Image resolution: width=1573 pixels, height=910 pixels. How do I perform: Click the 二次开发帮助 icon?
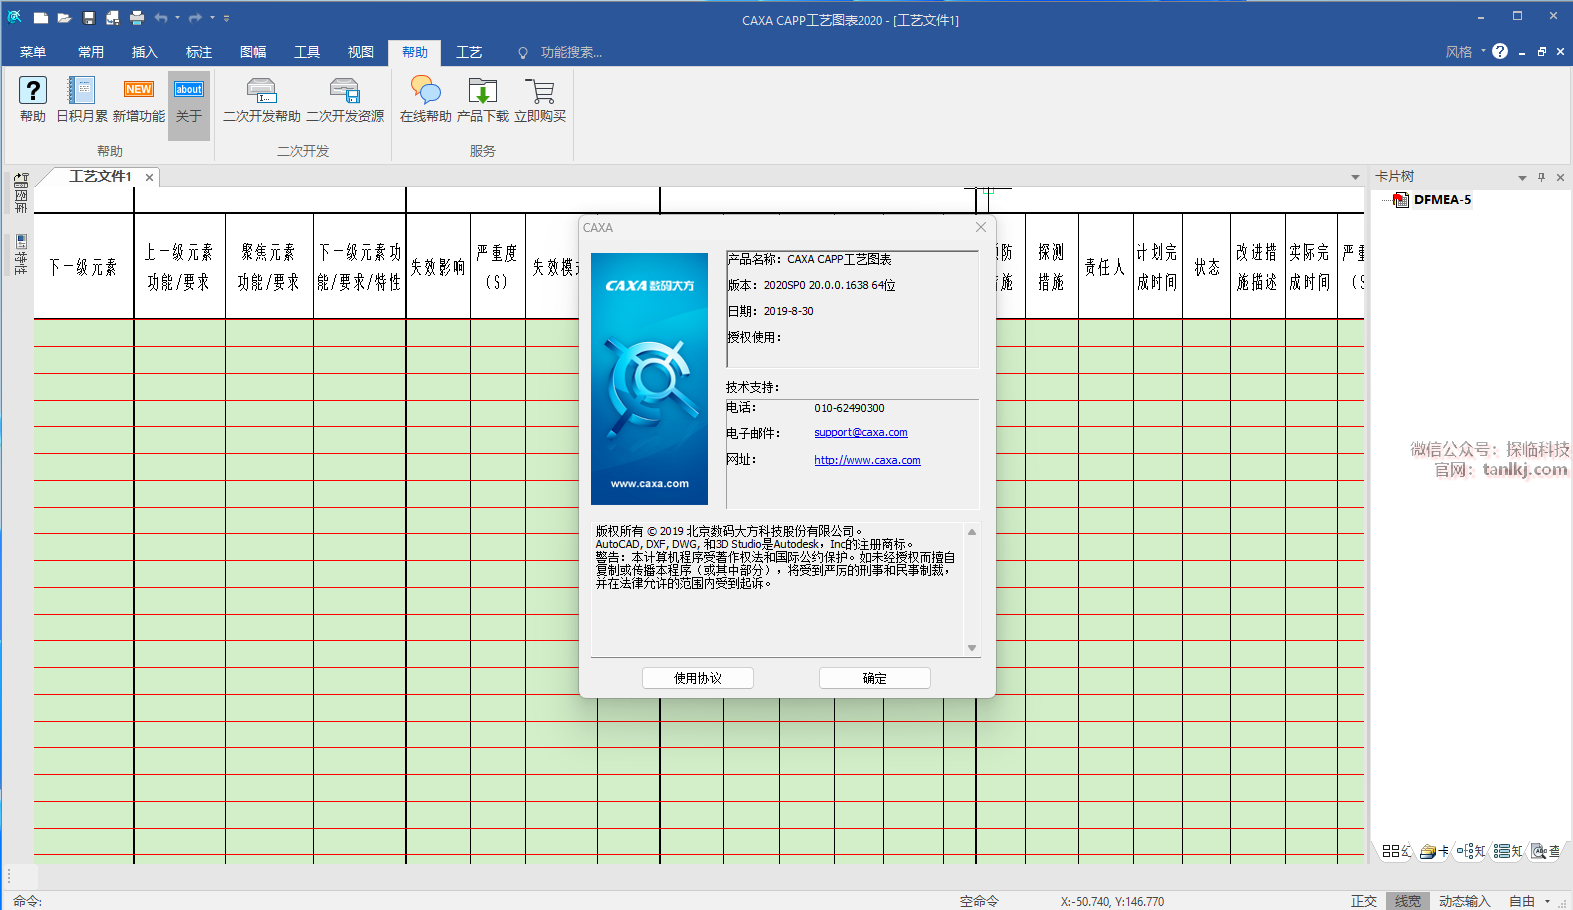(261, 91)
